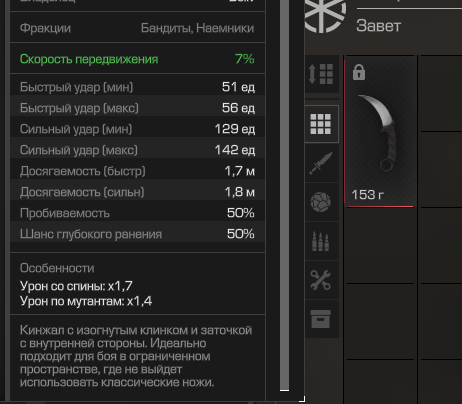The width and height of the screenshot is (462, 404).
Task: Select the wrench and screwdriver tools filter
Action: pyautogui.click(x=321, y=280)
